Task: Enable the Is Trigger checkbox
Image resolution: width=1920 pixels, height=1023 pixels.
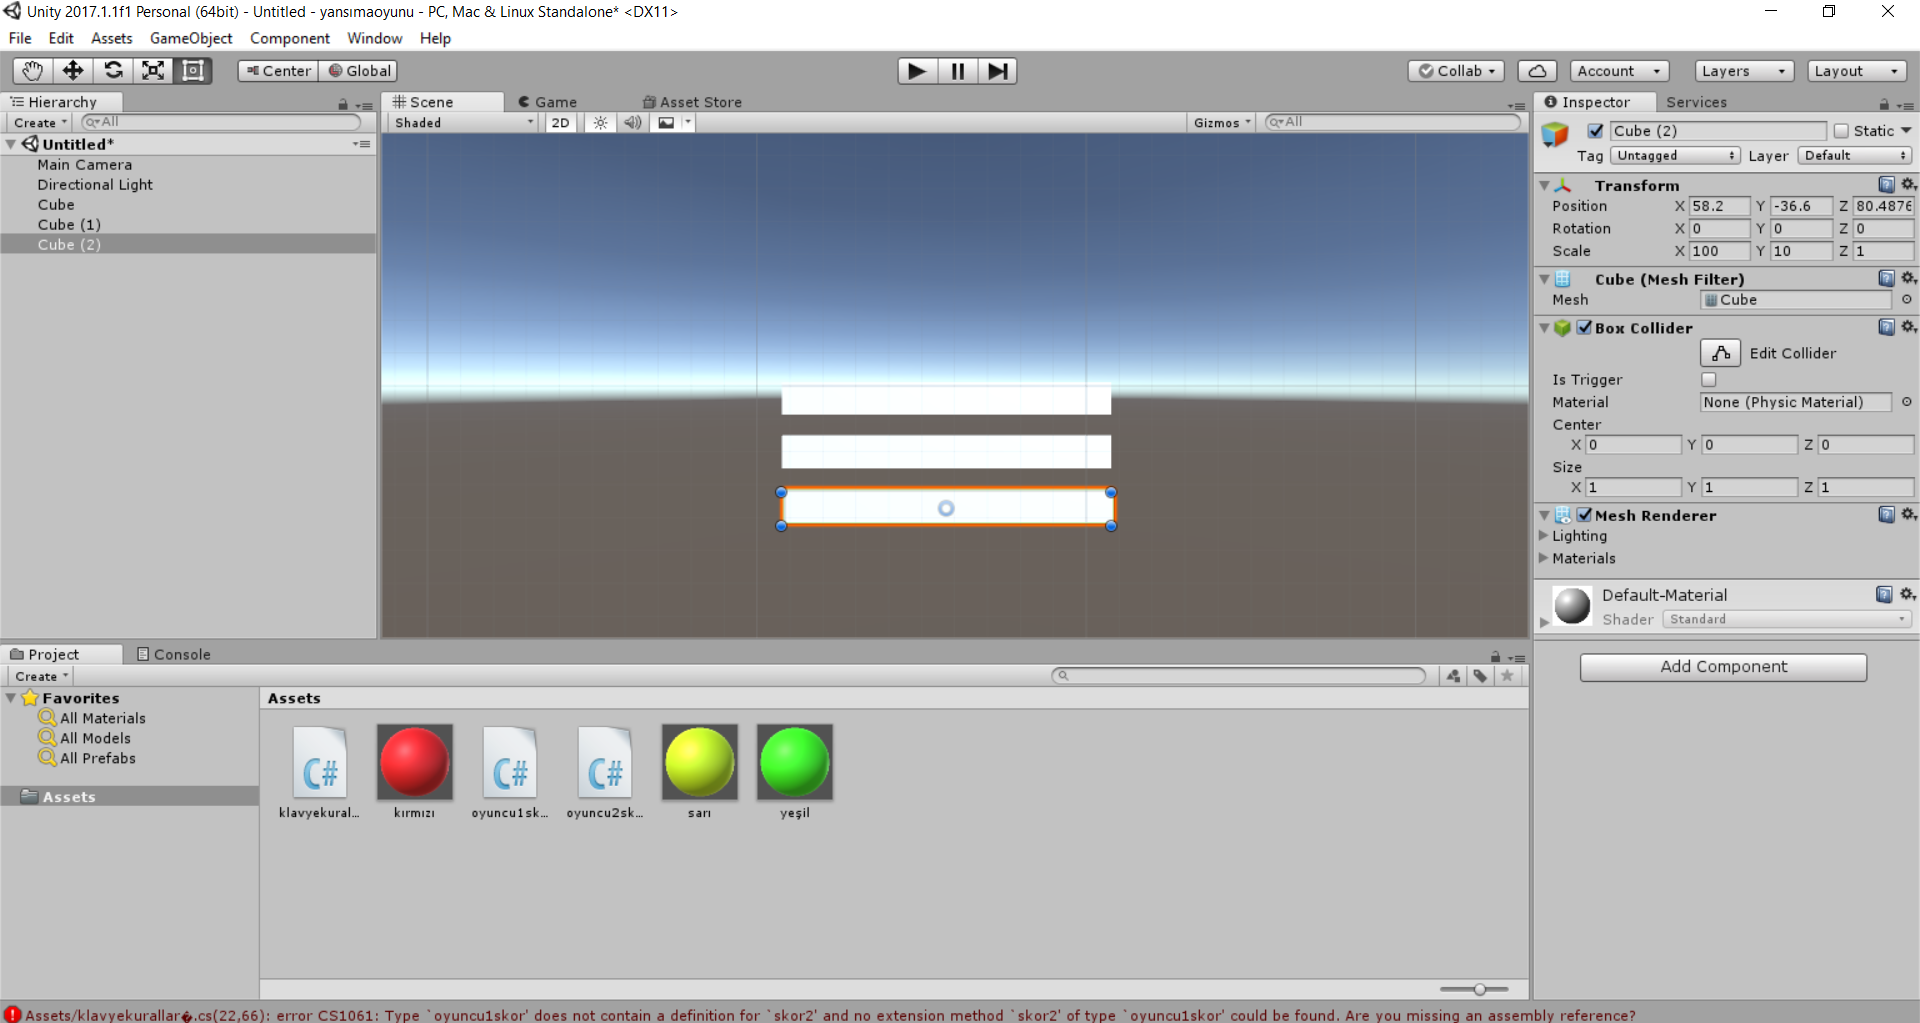Action: 1709,380
